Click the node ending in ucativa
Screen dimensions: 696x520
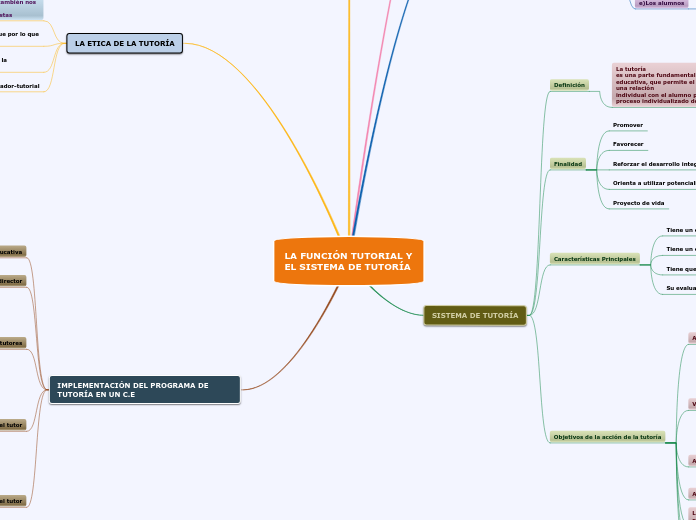(x=12, y=252)
